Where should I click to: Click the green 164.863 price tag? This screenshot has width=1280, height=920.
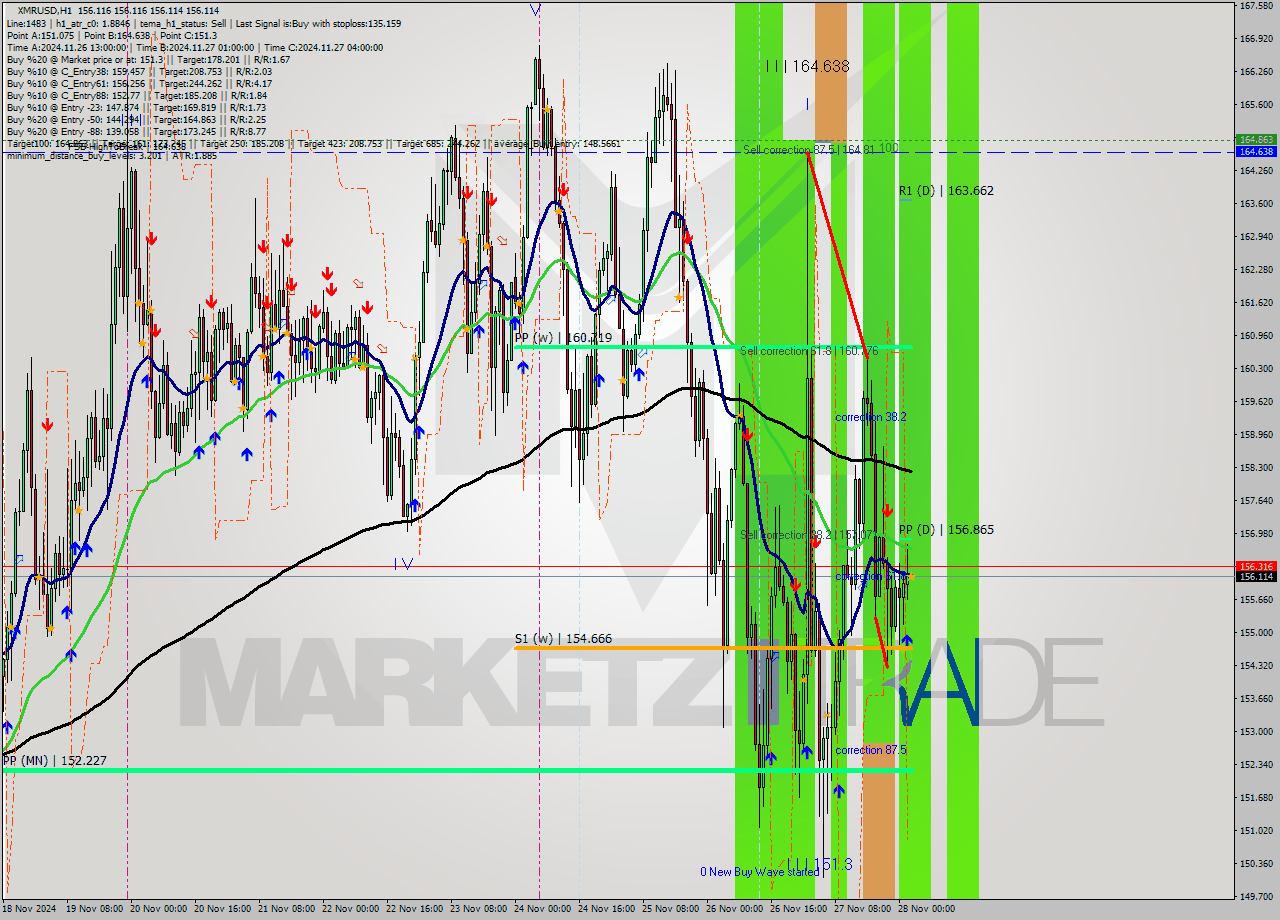tap(1255, 139)
